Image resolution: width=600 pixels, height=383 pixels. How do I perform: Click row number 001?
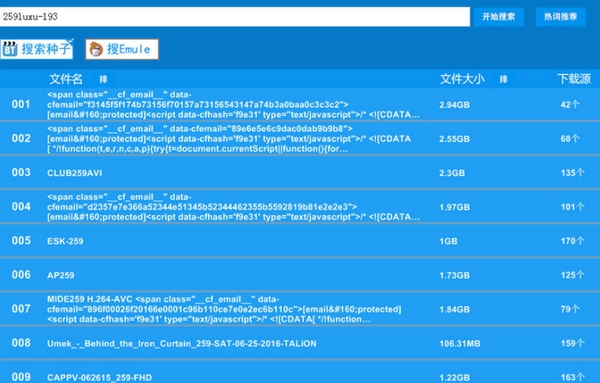21,104
